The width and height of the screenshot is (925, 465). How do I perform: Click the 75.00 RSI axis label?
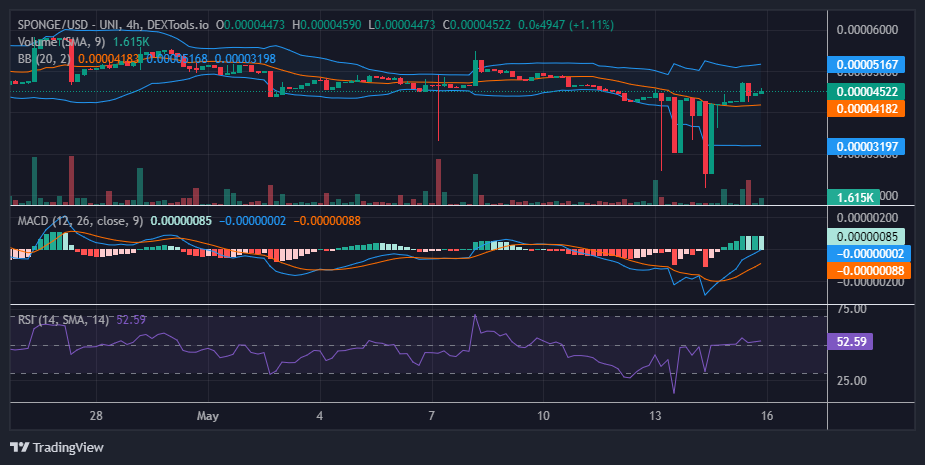(x=852, y=309)
